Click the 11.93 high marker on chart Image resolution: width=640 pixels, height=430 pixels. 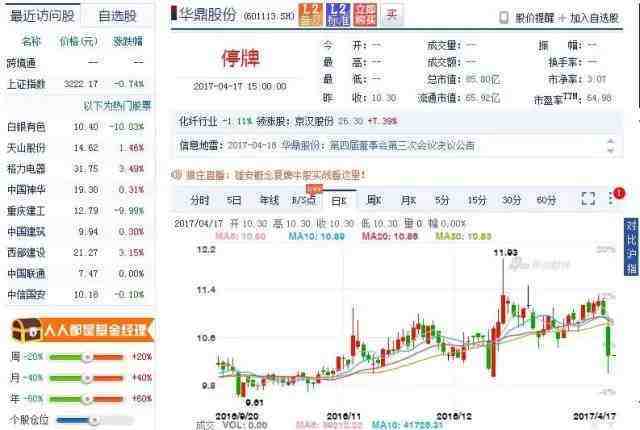[x=506, y=253]
